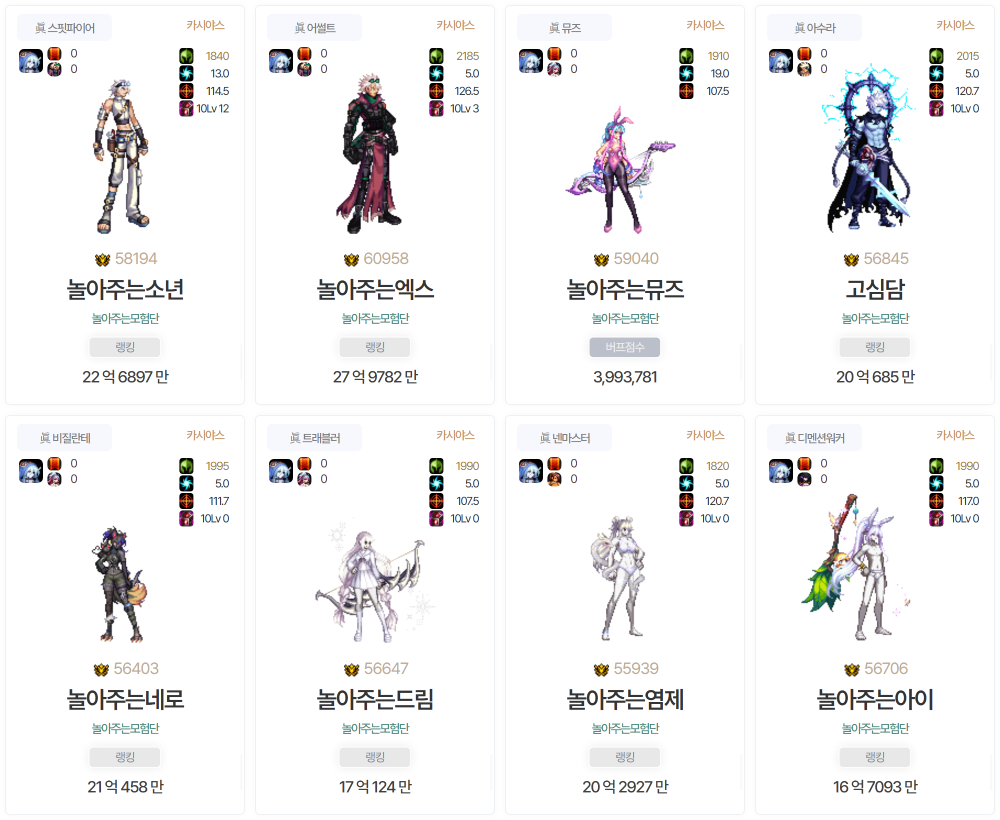The image size is (1000, 820).
Task: Open the 놀아주는모험단 link under 고심담
Action: click(875, 318)
